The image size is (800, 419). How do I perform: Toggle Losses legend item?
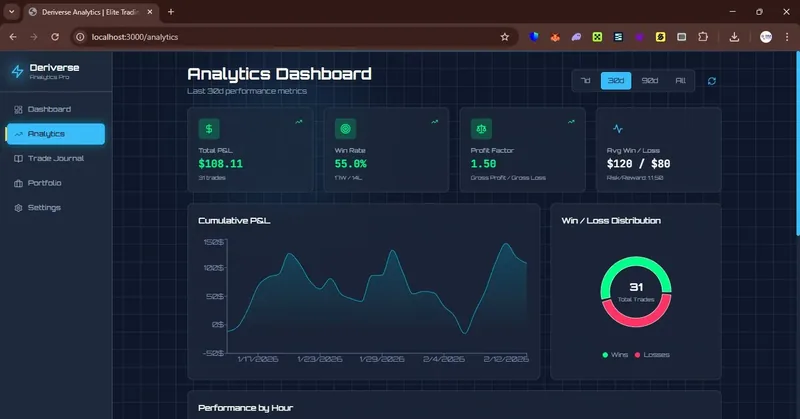pos(652,355)
